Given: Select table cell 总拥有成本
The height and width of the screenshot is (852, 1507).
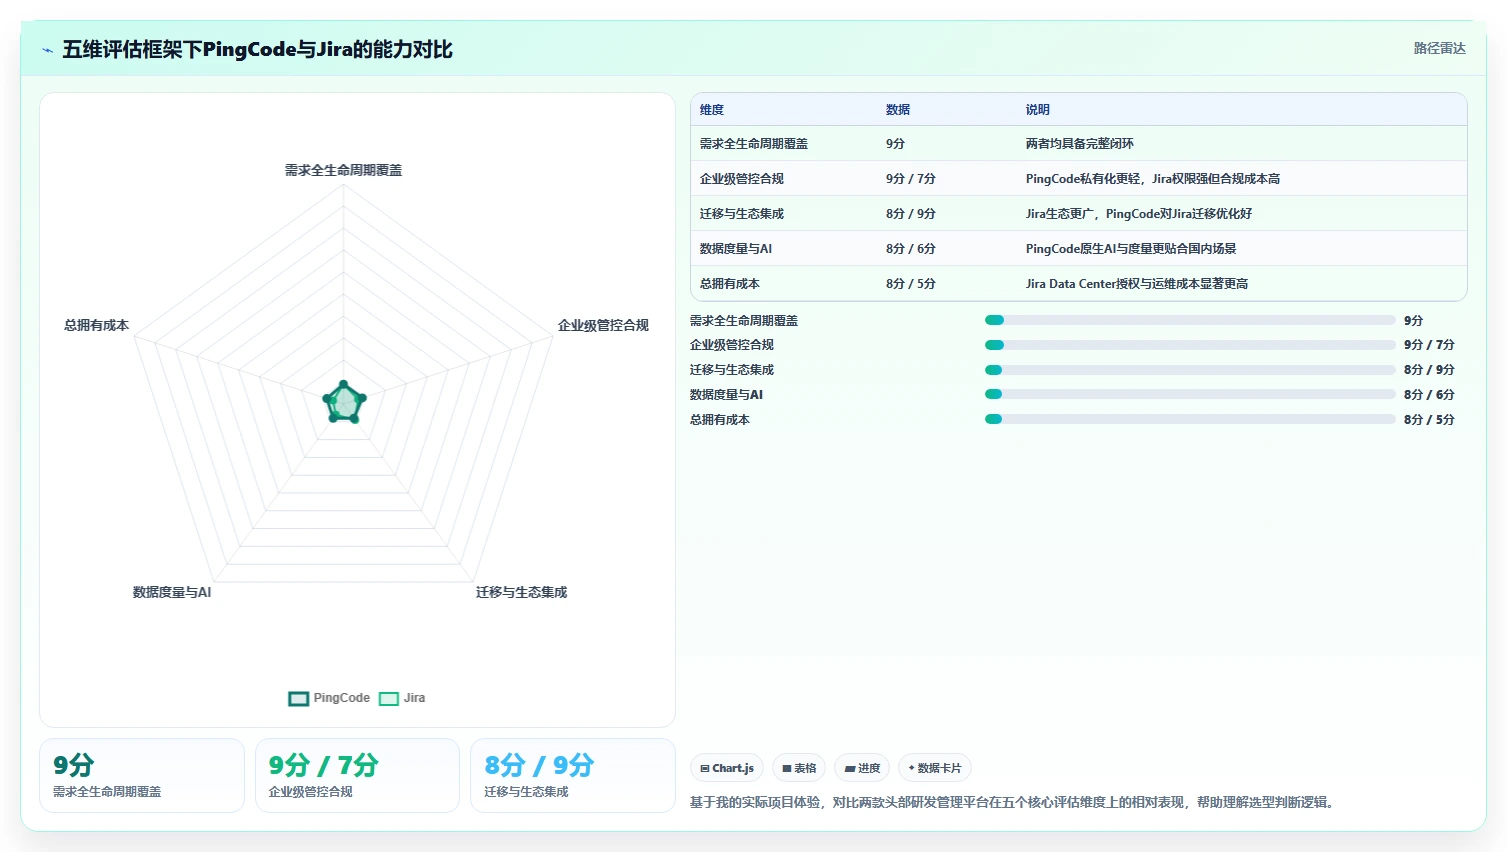Looking at the screenshot, I should tap(730, 284).
